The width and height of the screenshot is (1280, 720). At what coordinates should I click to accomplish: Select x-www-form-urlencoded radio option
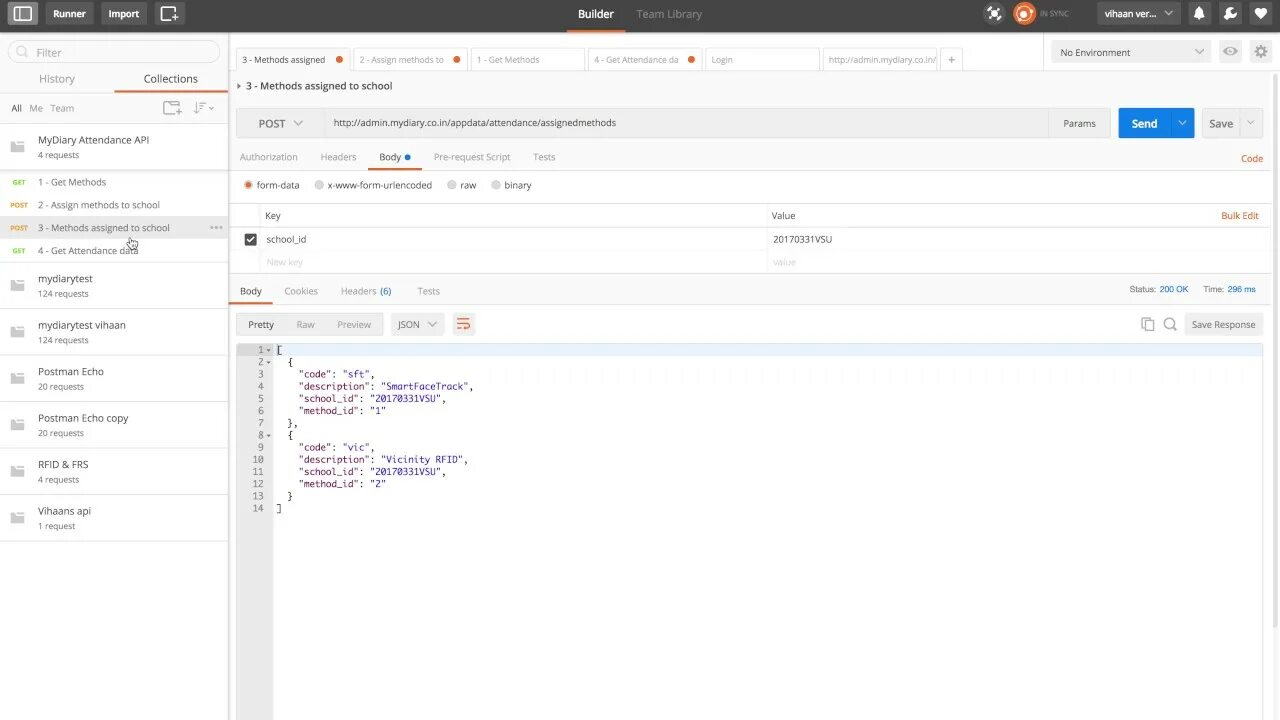(319, 185)
